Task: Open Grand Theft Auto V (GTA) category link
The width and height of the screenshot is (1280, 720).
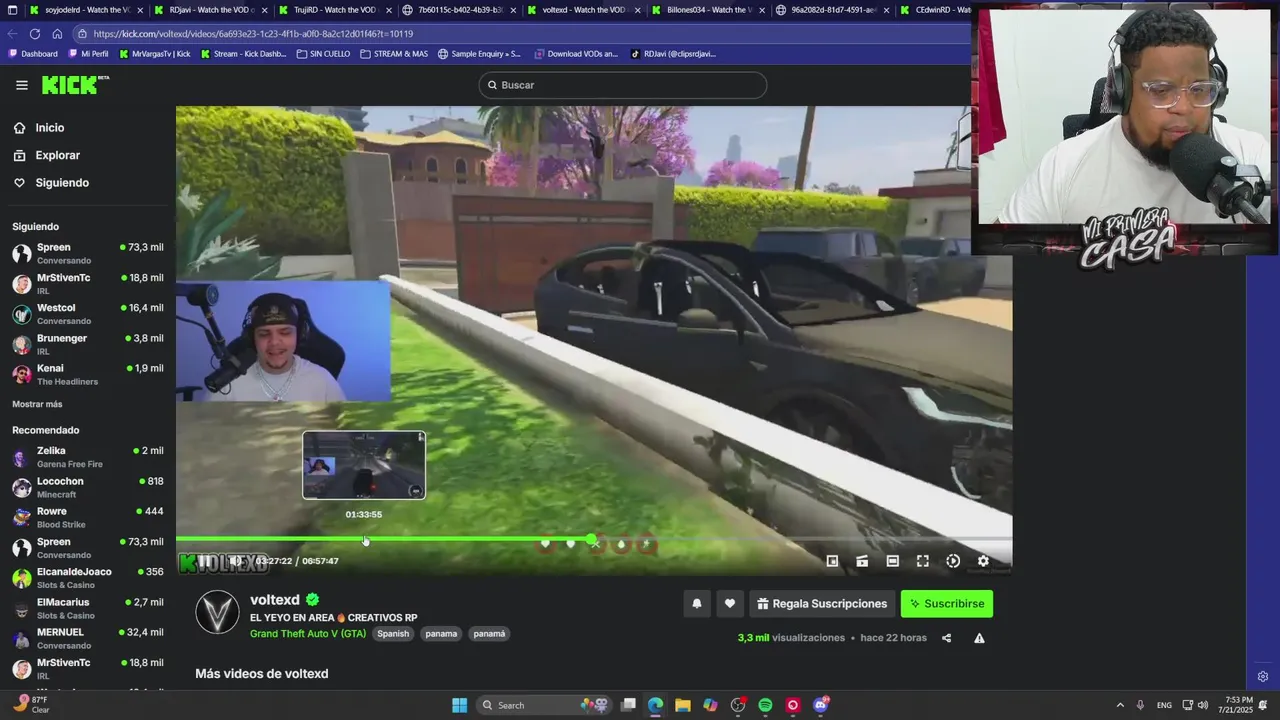Action: 308,633
